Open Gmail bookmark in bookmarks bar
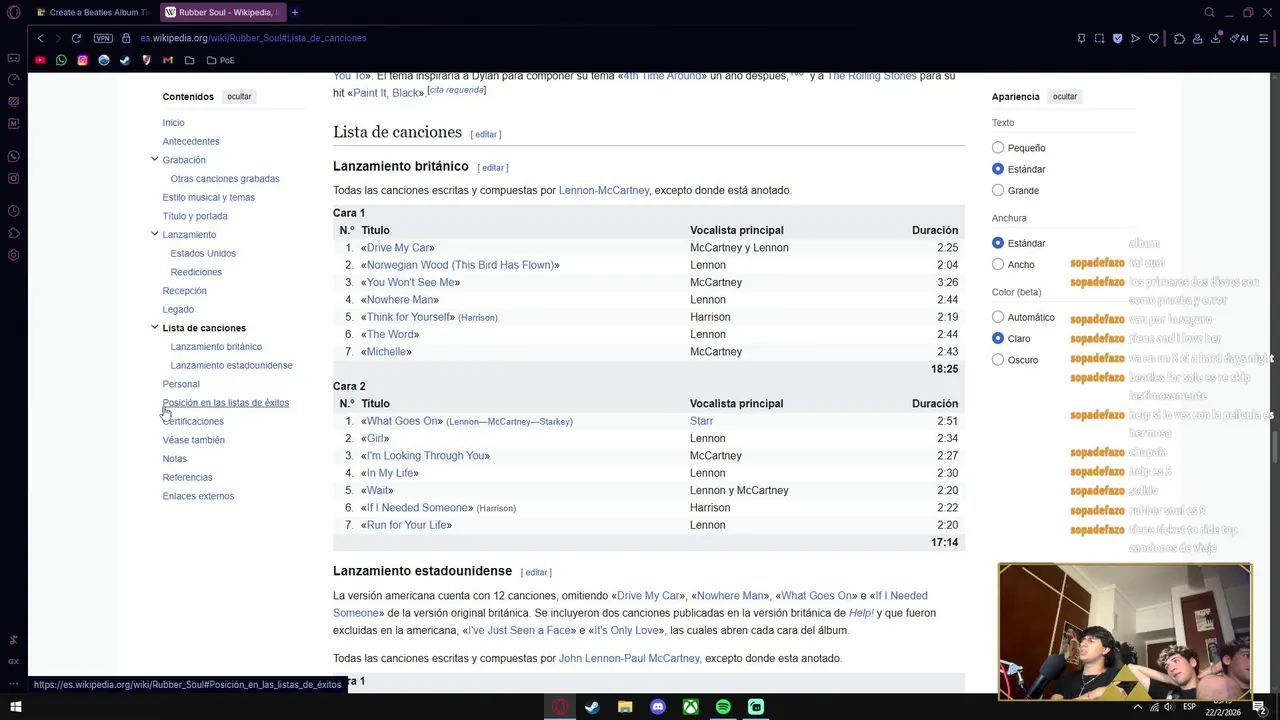This screenshot has width=1280, height=720. [x=168, y=60]
